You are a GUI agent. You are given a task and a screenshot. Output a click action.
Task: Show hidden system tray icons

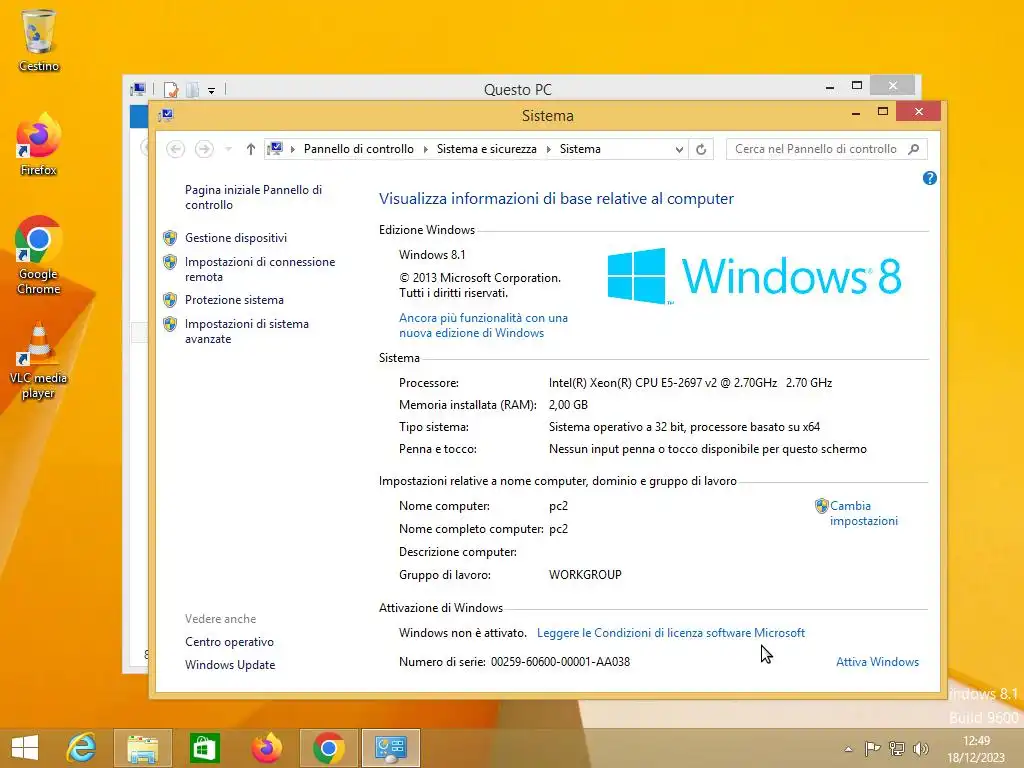[848, 749]
